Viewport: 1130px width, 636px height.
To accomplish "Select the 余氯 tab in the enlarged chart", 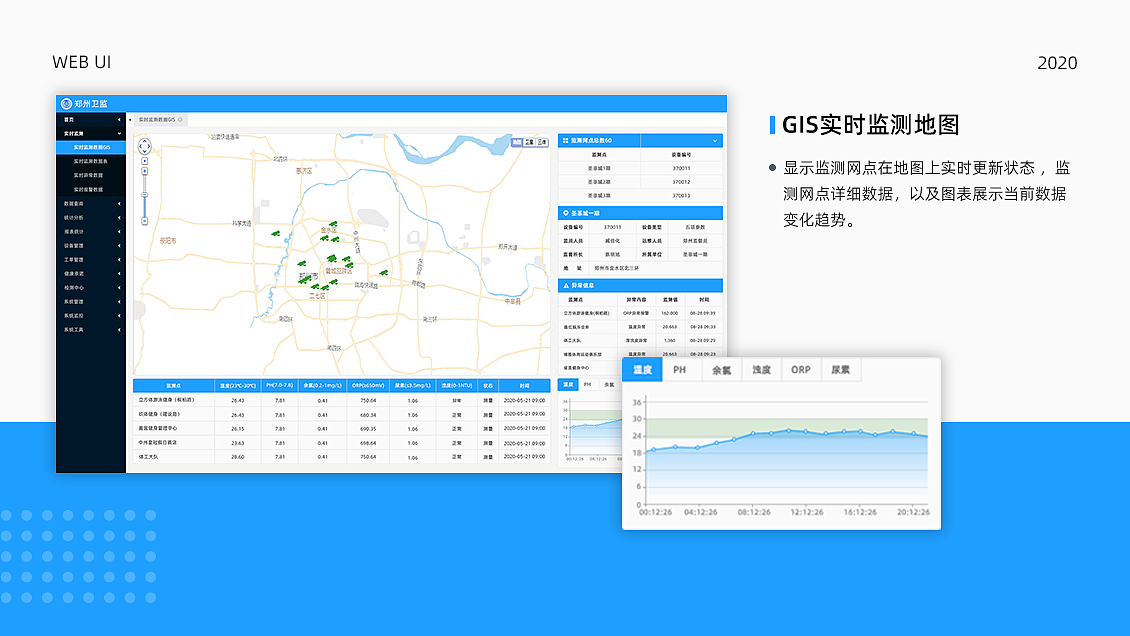I will (721, 370).
